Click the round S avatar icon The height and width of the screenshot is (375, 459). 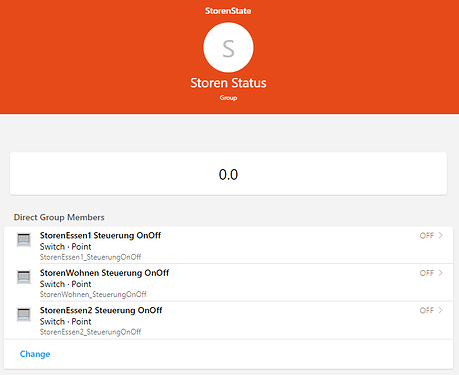click(x=228, y=47)
